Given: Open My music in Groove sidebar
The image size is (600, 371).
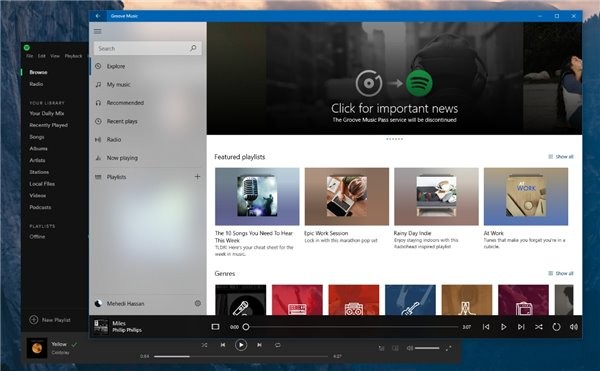Looking at the screenshot, I should (148, 85).
